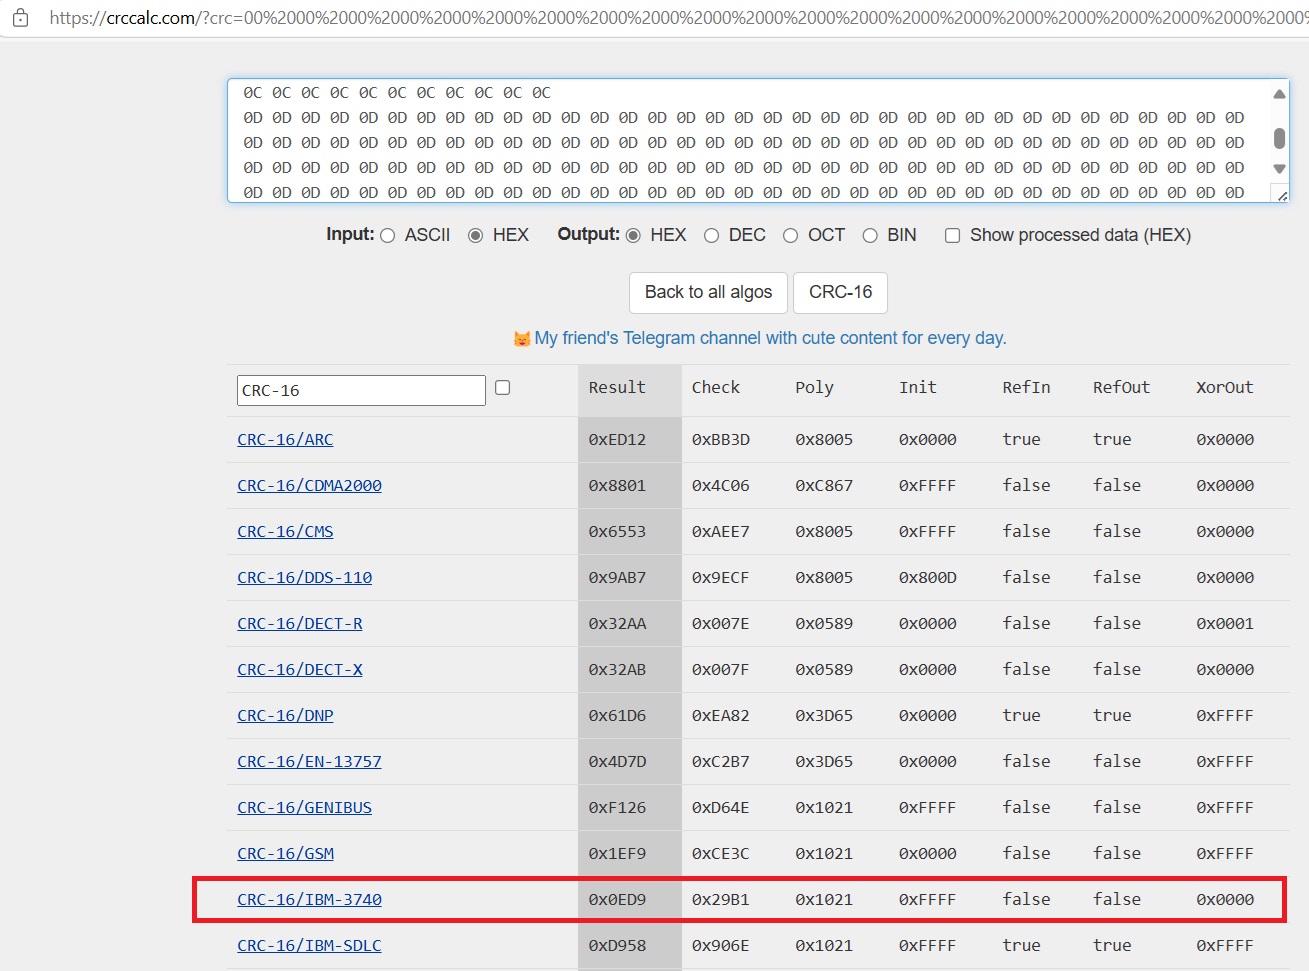Open CRC-16/IBM-3740 algorithm link
Viewport: 1309px width, 971px height.
(309, 899)
